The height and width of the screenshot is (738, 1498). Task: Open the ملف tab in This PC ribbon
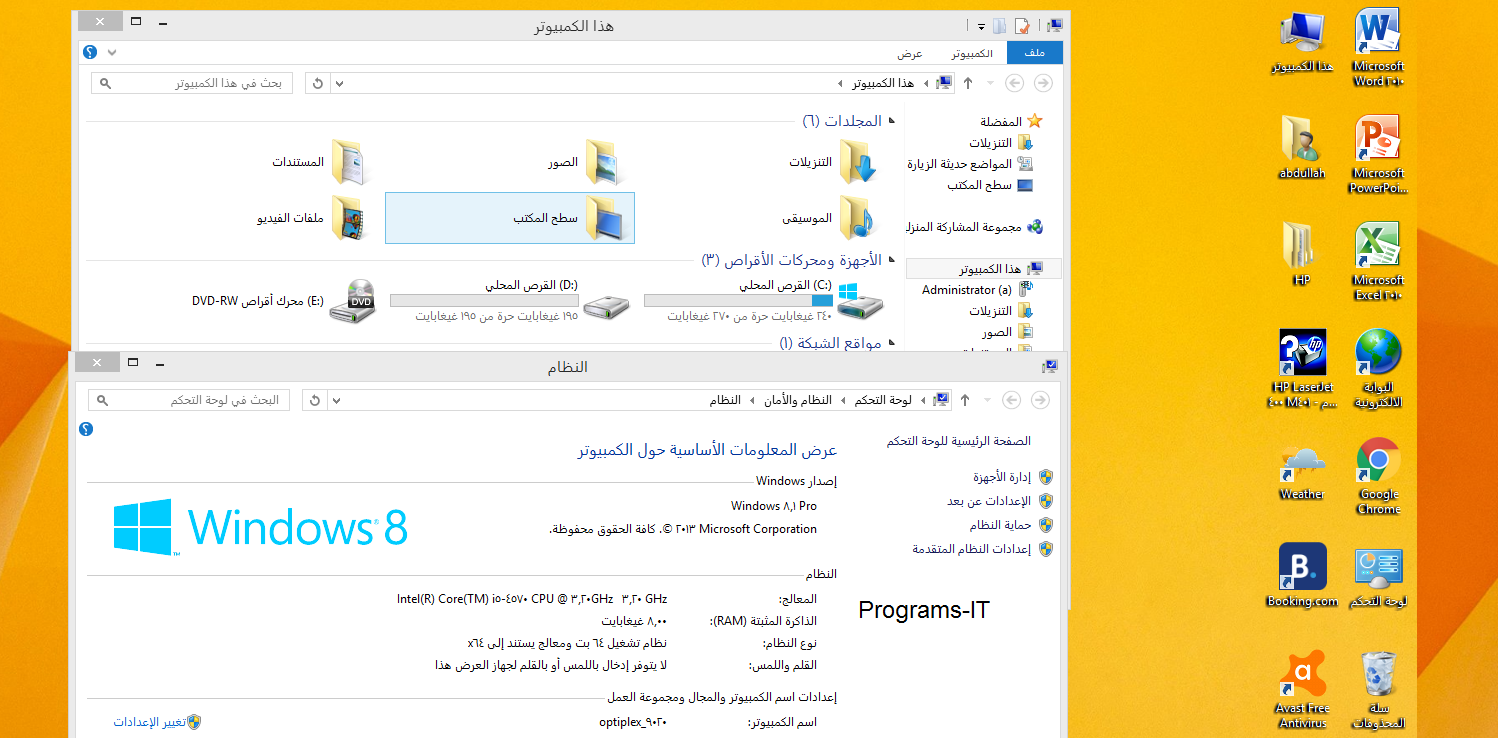[x=1035, y=53]
